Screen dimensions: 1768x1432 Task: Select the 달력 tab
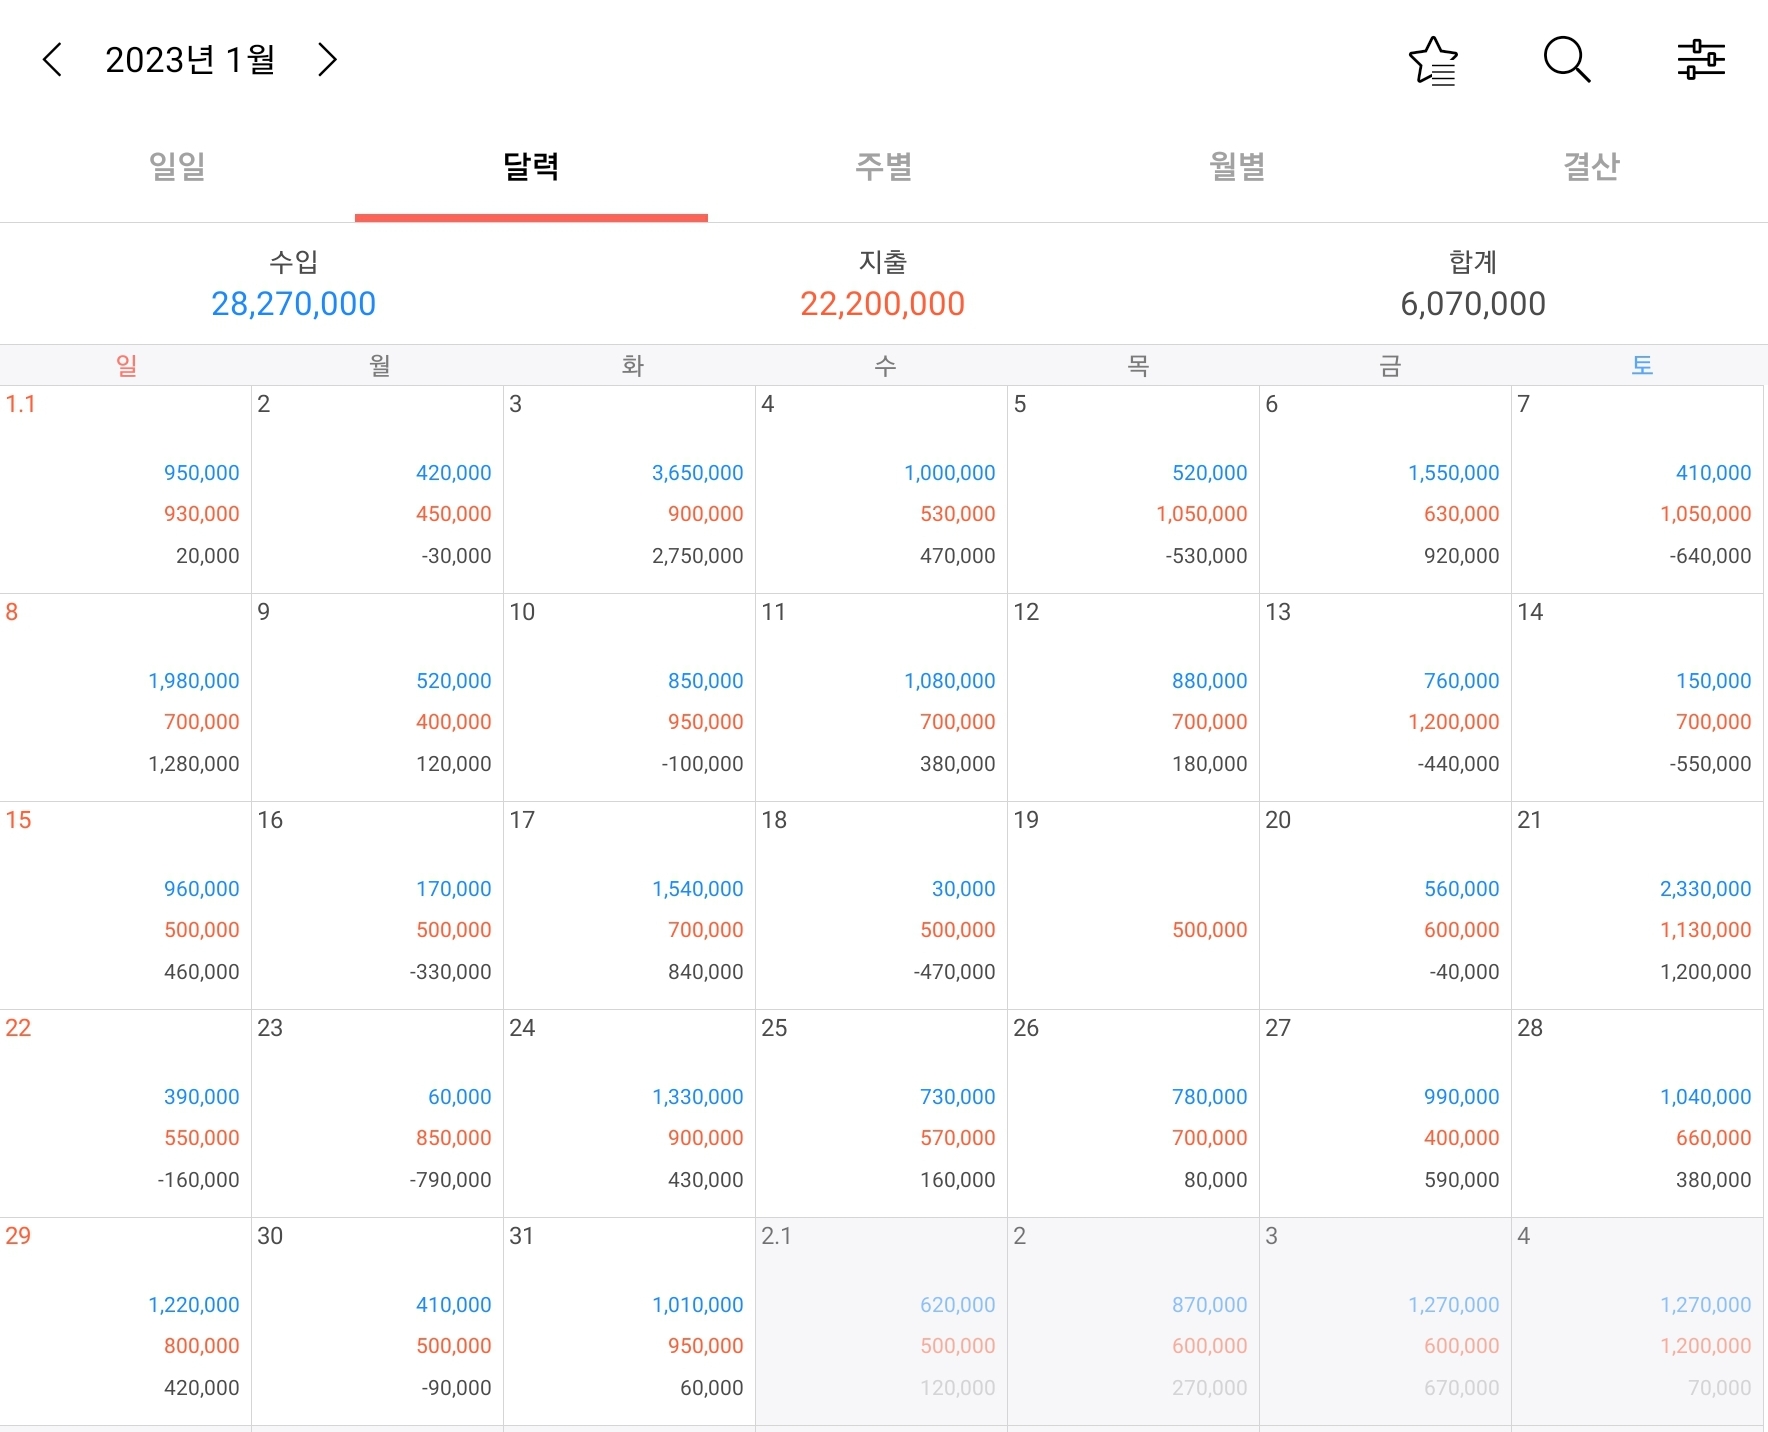coord(531,166)
